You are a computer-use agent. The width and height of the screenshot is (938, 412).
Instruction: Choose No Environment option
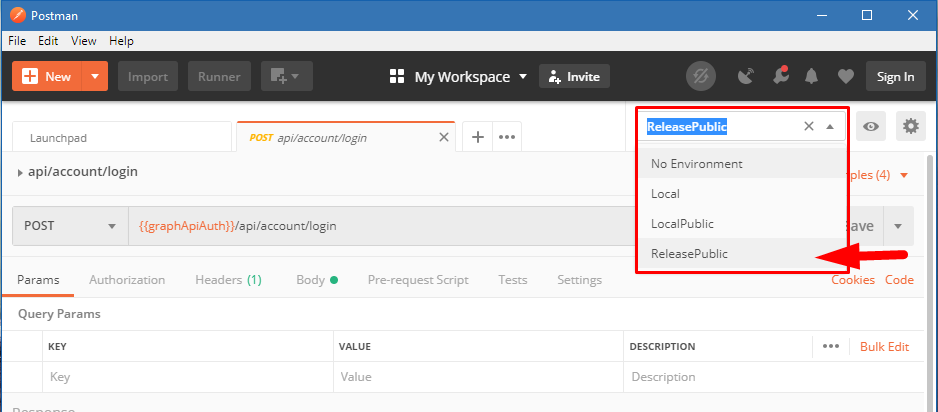(742, 163)
